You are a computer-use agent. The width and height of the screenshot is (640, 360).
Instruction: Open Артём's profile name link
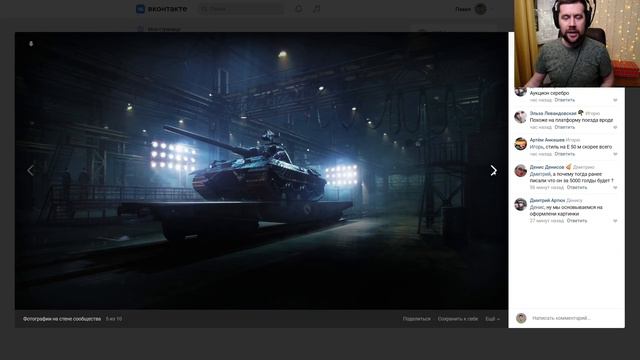547,140
